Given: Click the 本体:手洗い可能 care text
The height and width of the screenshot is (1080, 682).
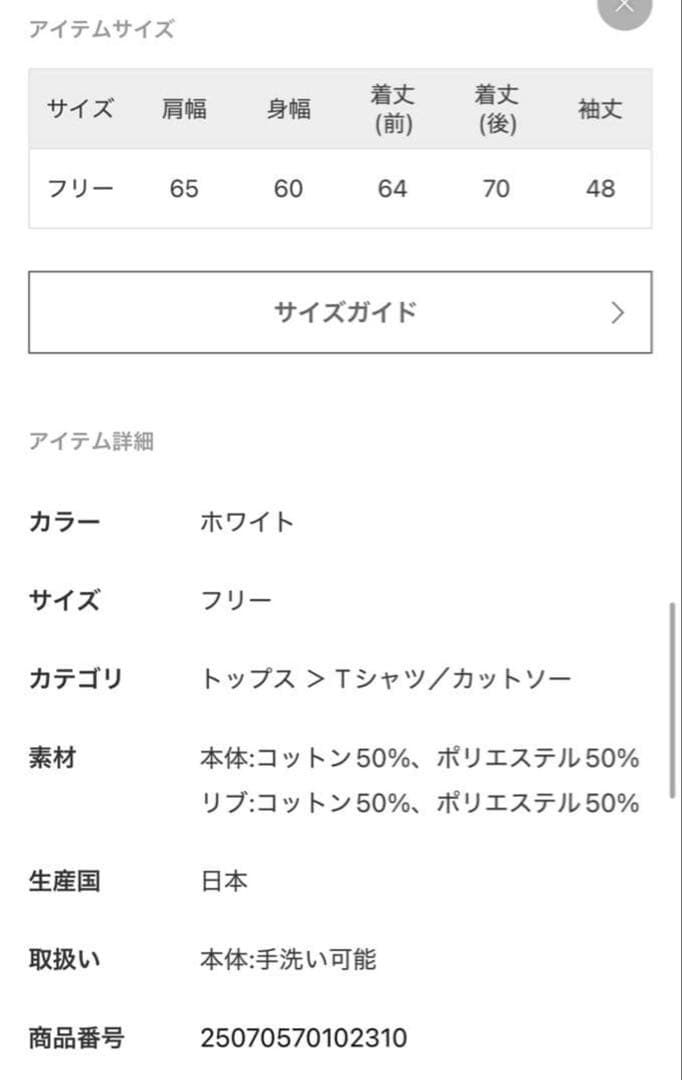Looking at the screenshot, I should click(288, 960).
